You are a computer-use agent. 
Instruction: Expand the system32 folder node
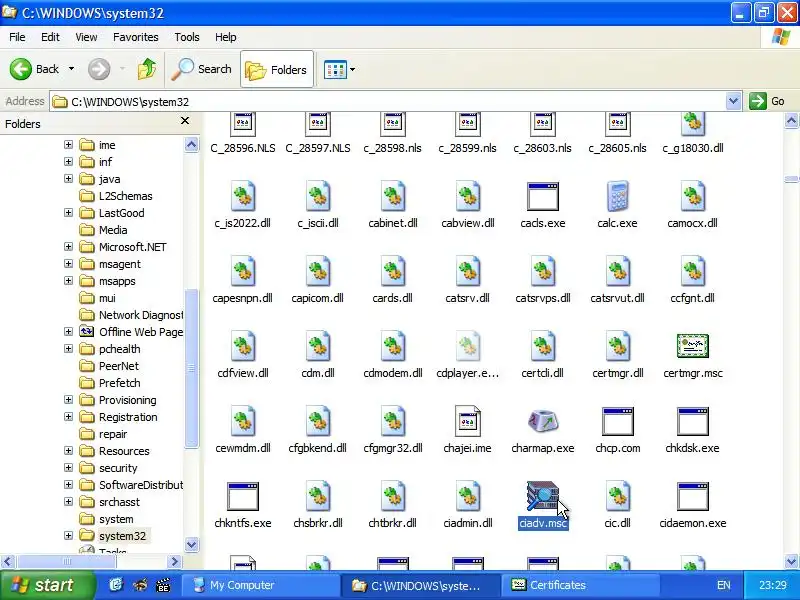(x=68, y=535)
